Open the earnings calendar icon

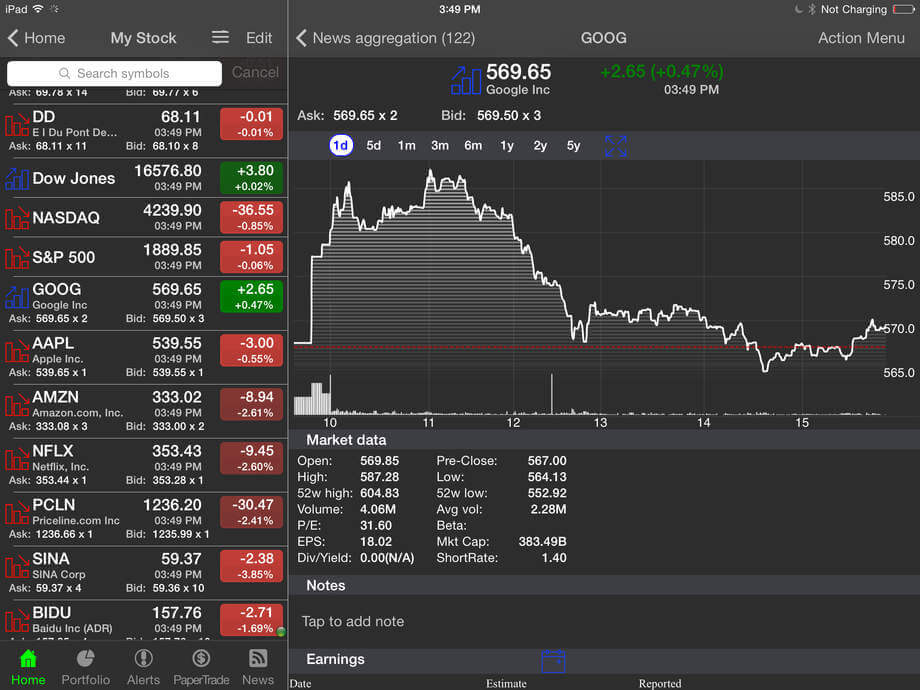pyautogui.click(x=553, y=661)
